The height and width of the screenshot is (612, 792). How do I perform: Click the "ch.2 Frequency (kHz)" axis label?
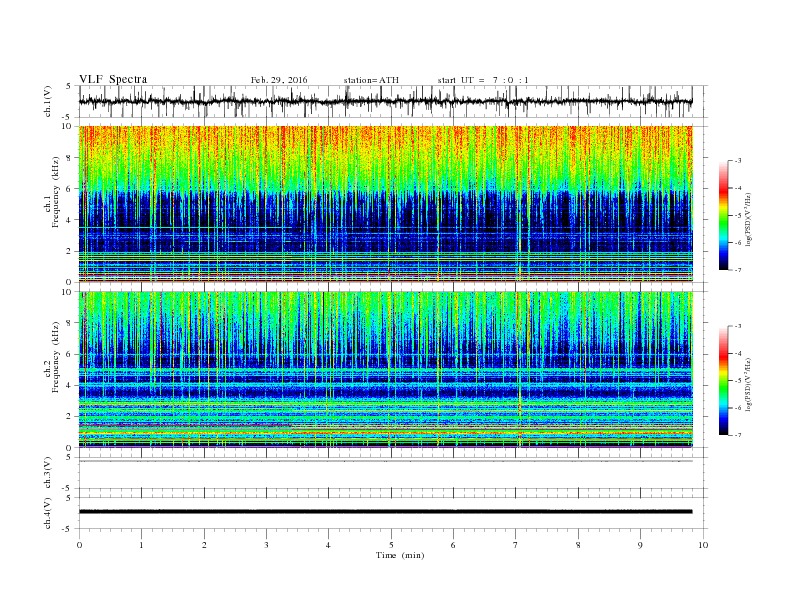click(52, 356)
